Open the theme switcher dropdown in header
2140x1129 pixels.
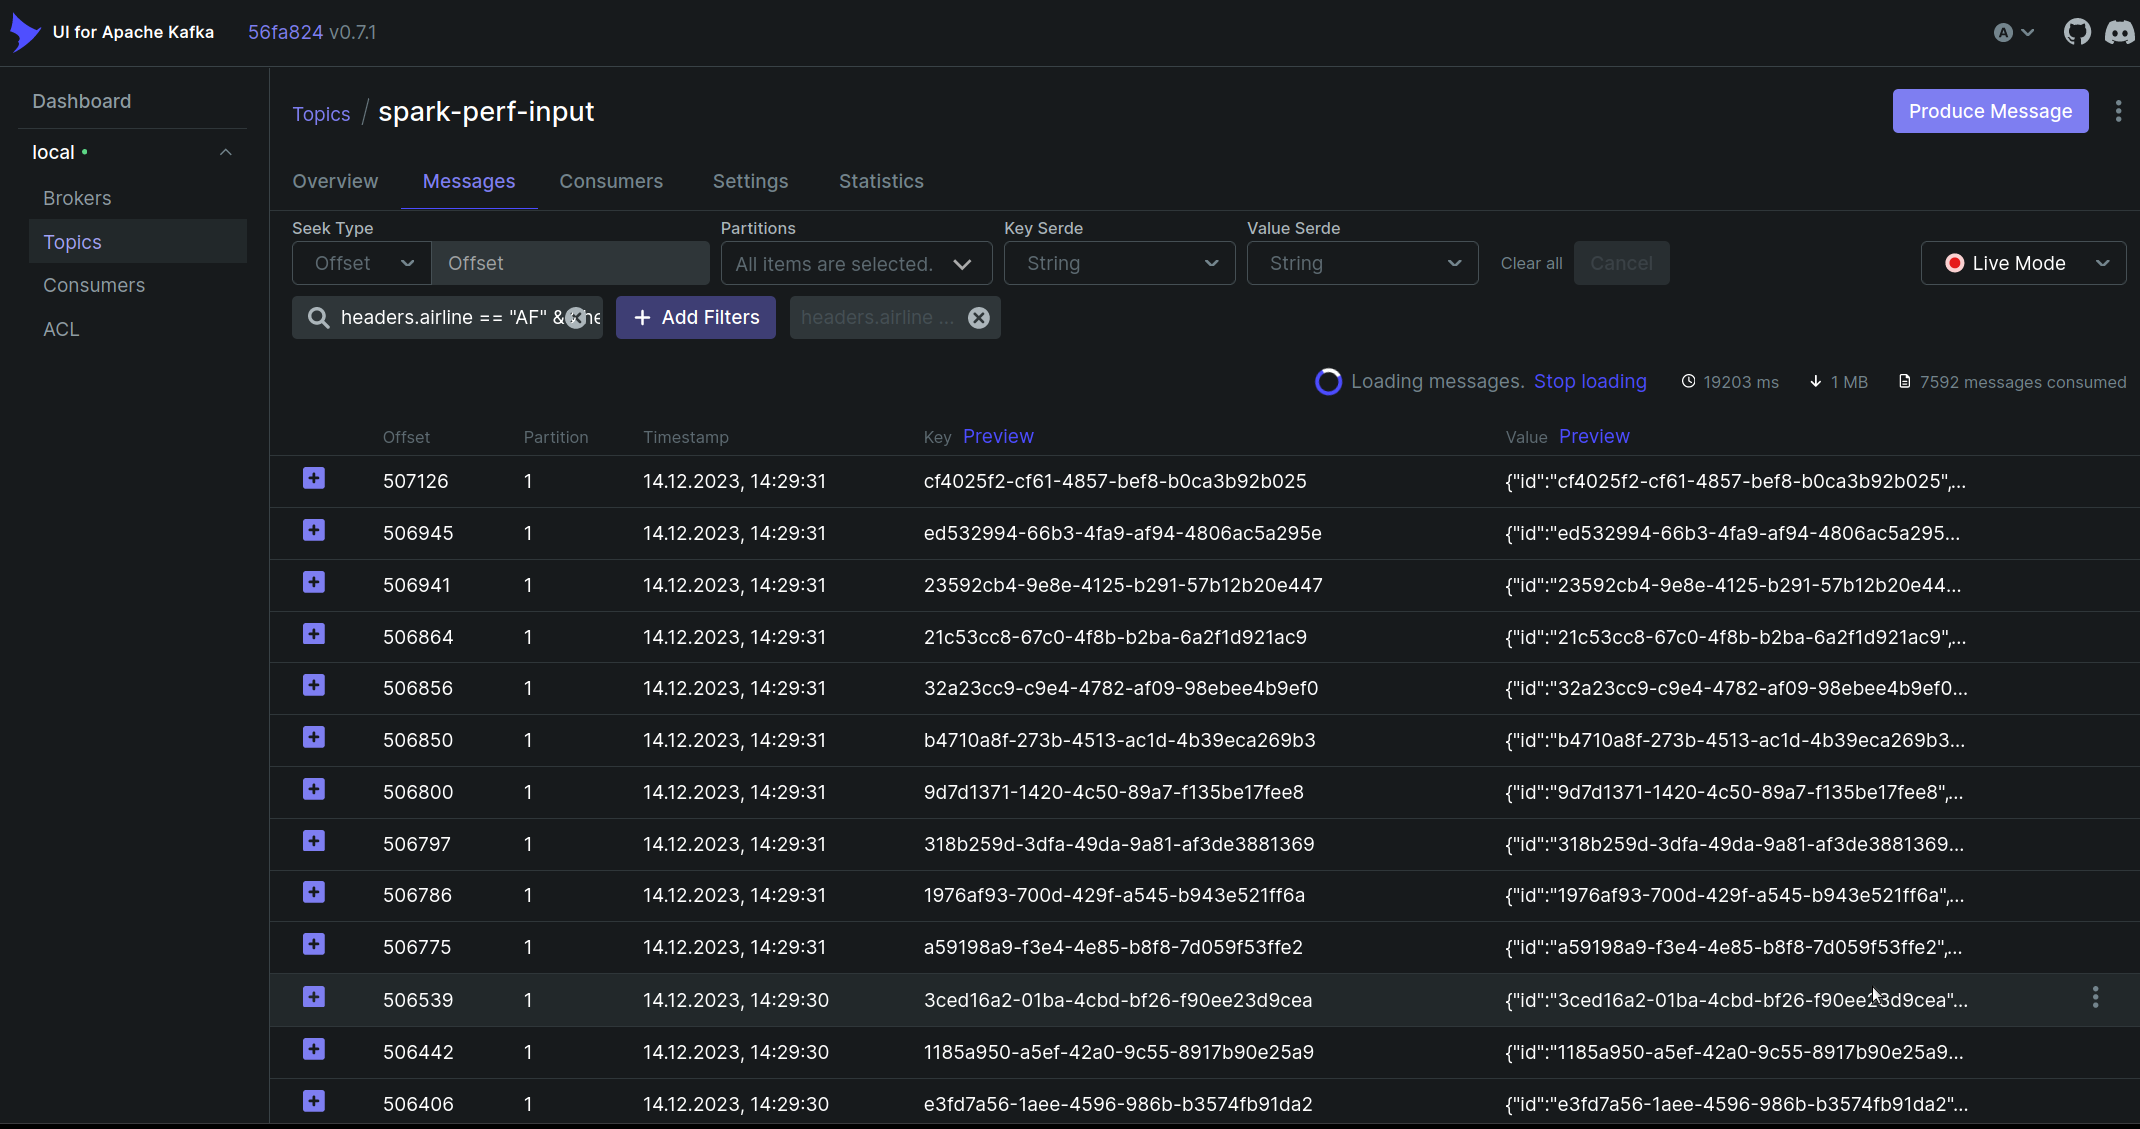pos(2013,33)
